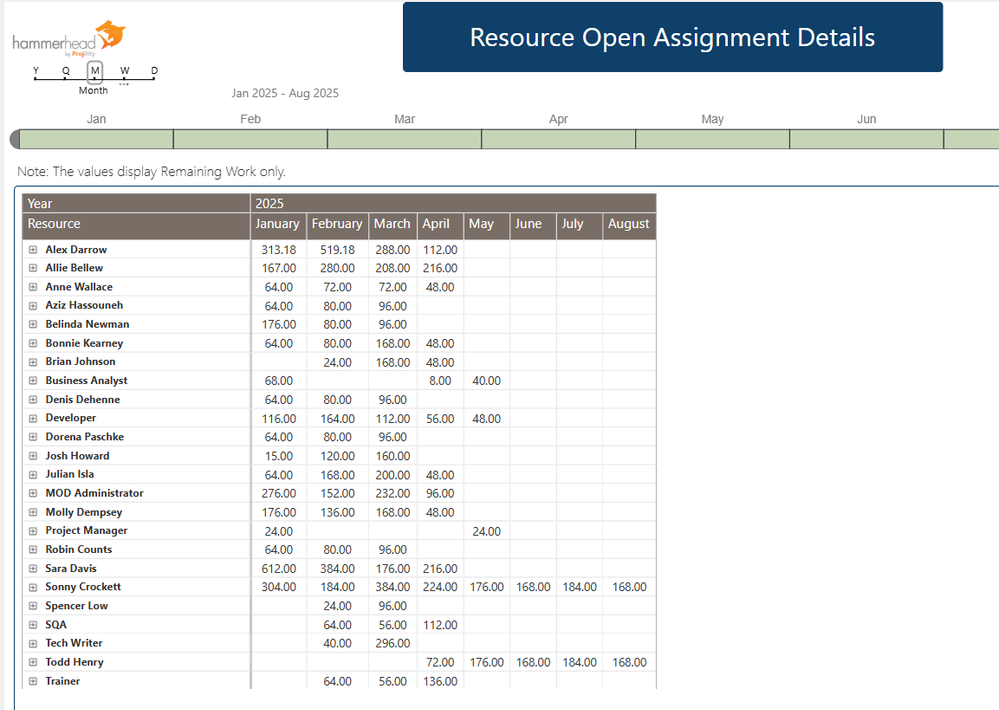Select the M (Month) granularity option

95,71
